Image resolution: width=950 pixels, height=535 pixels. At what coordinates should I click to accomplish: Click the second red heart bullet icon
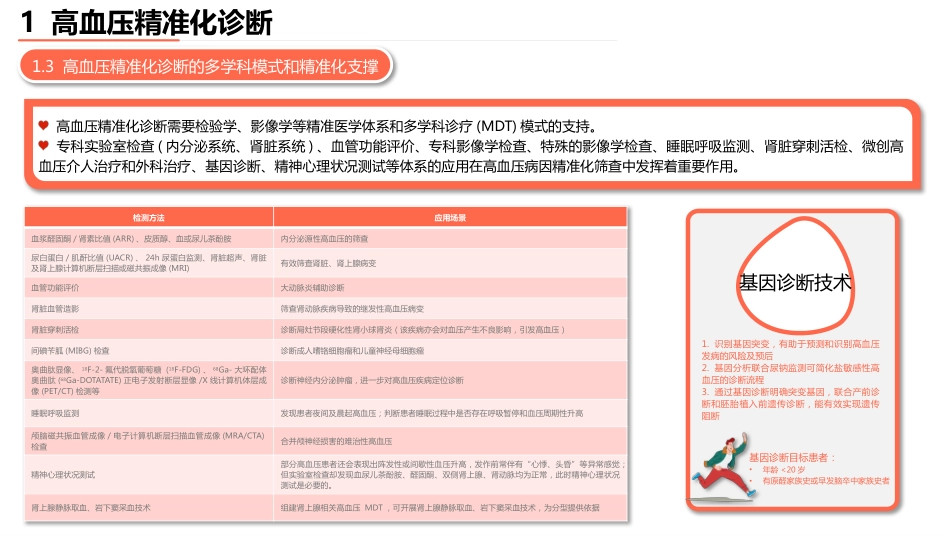[43, 145]
